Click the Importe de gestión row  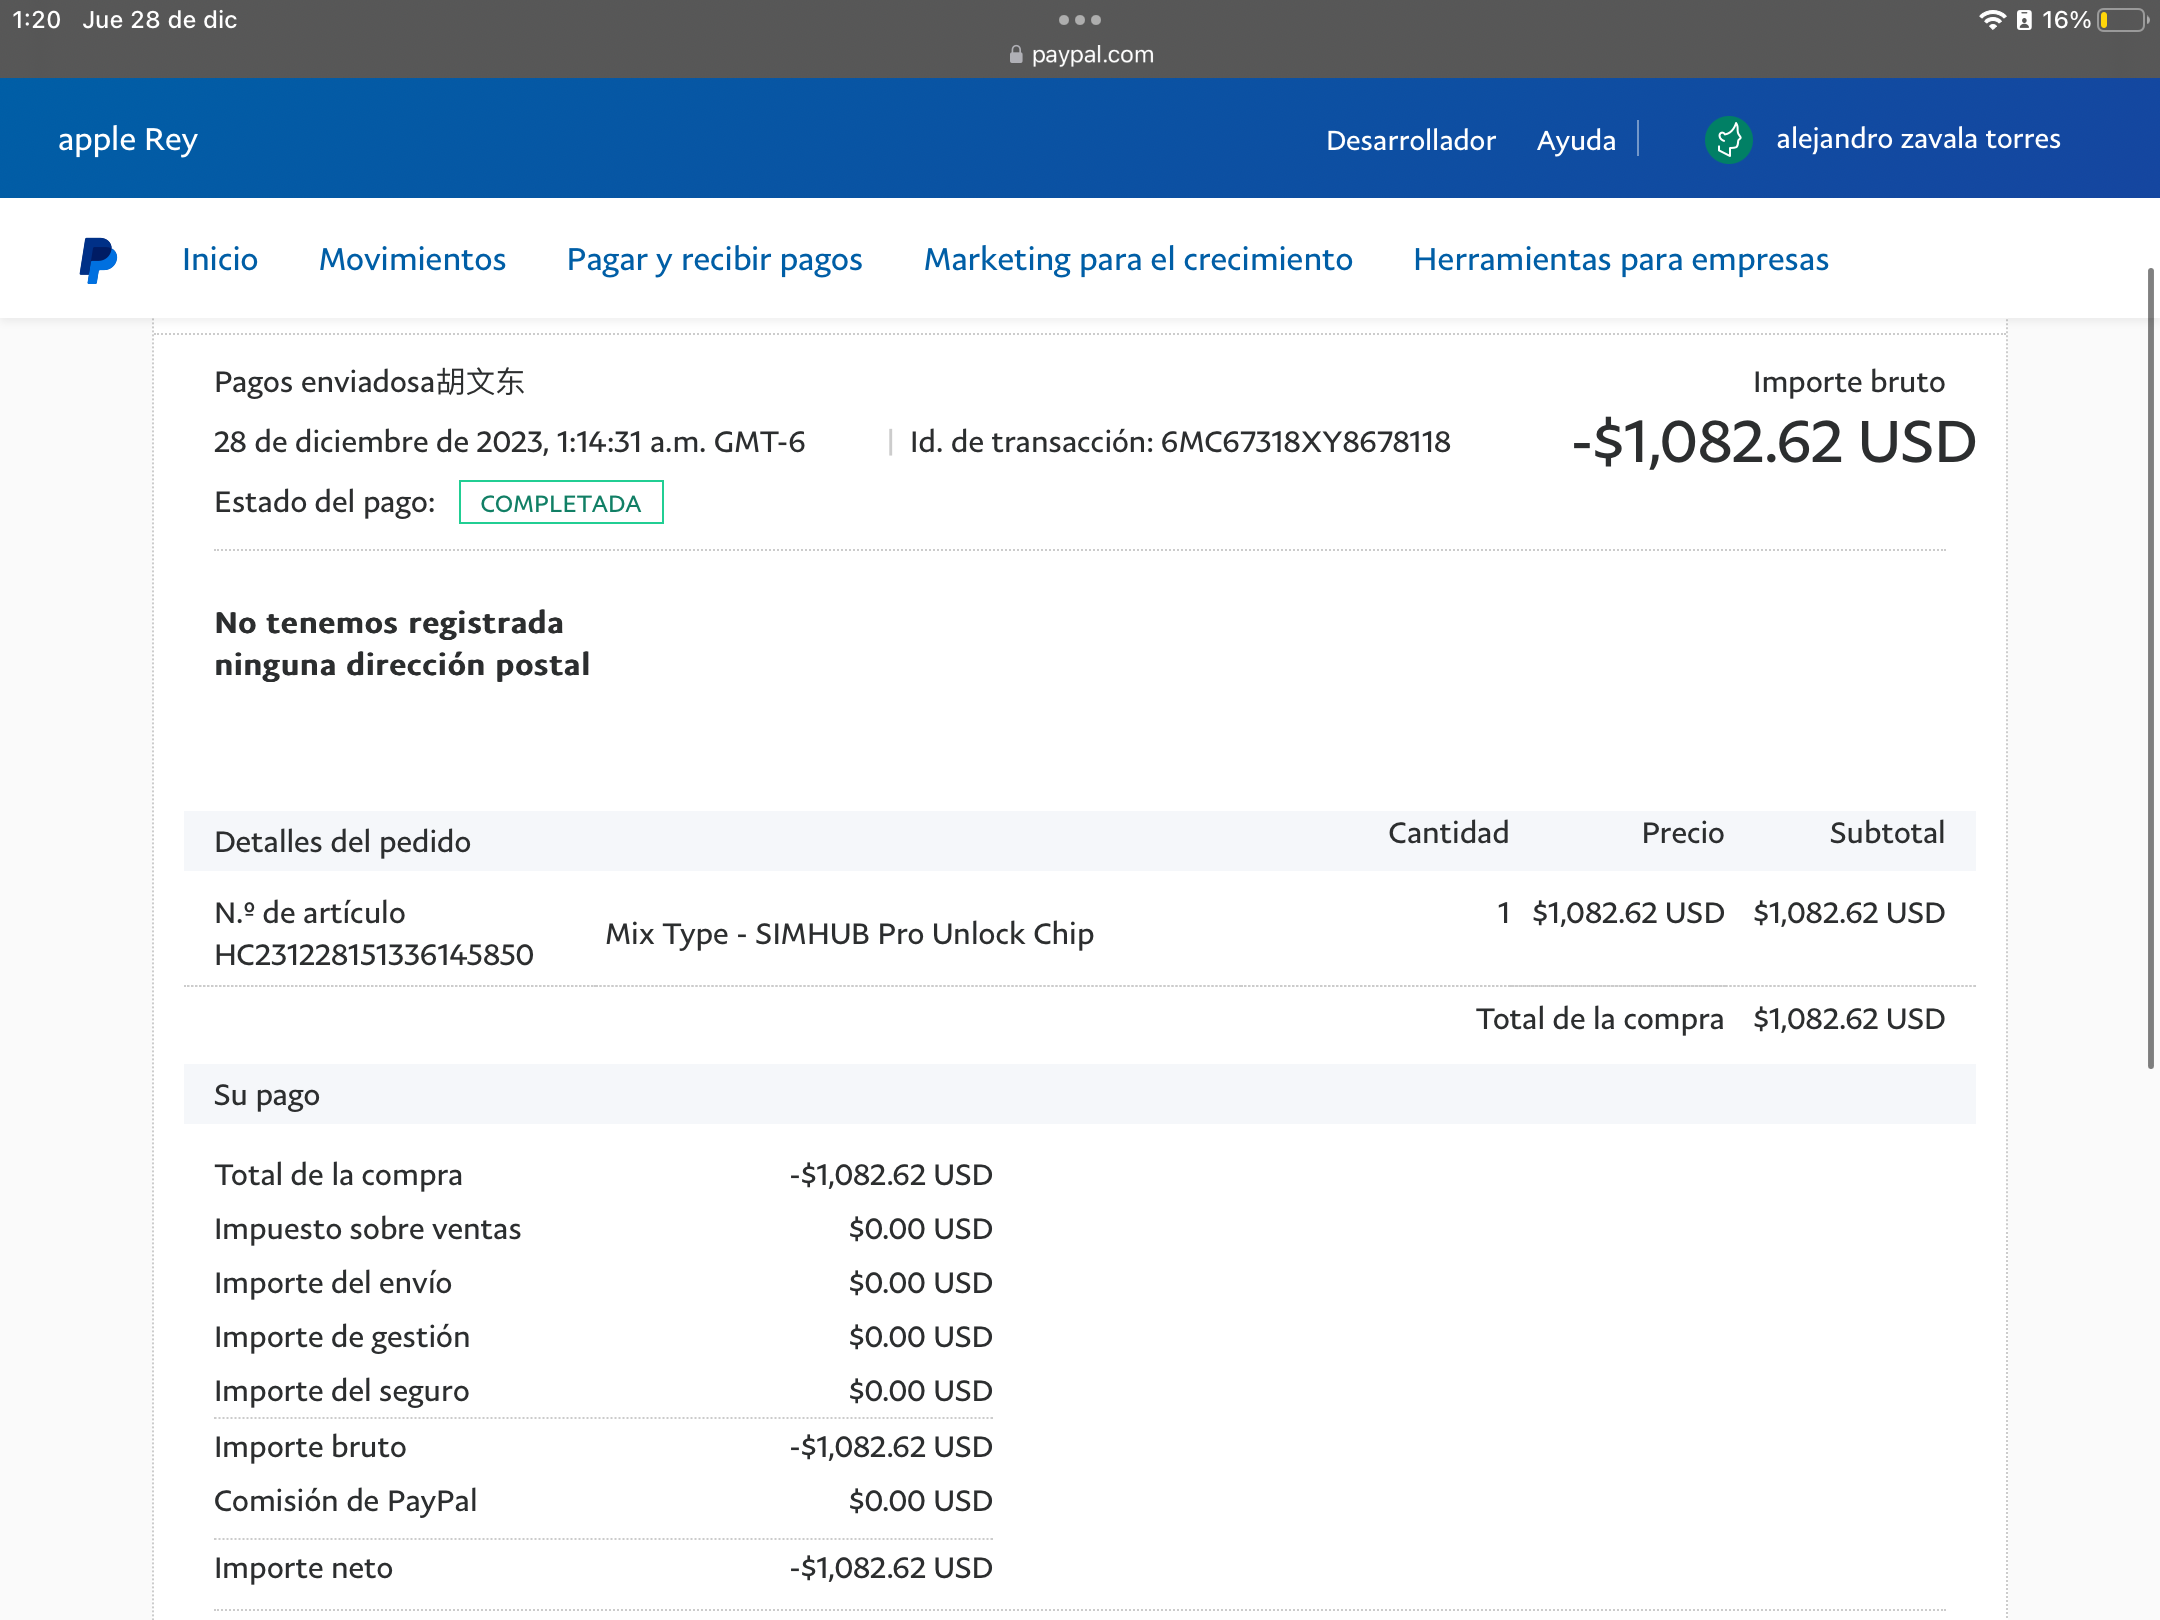[x=603, y=1337]
